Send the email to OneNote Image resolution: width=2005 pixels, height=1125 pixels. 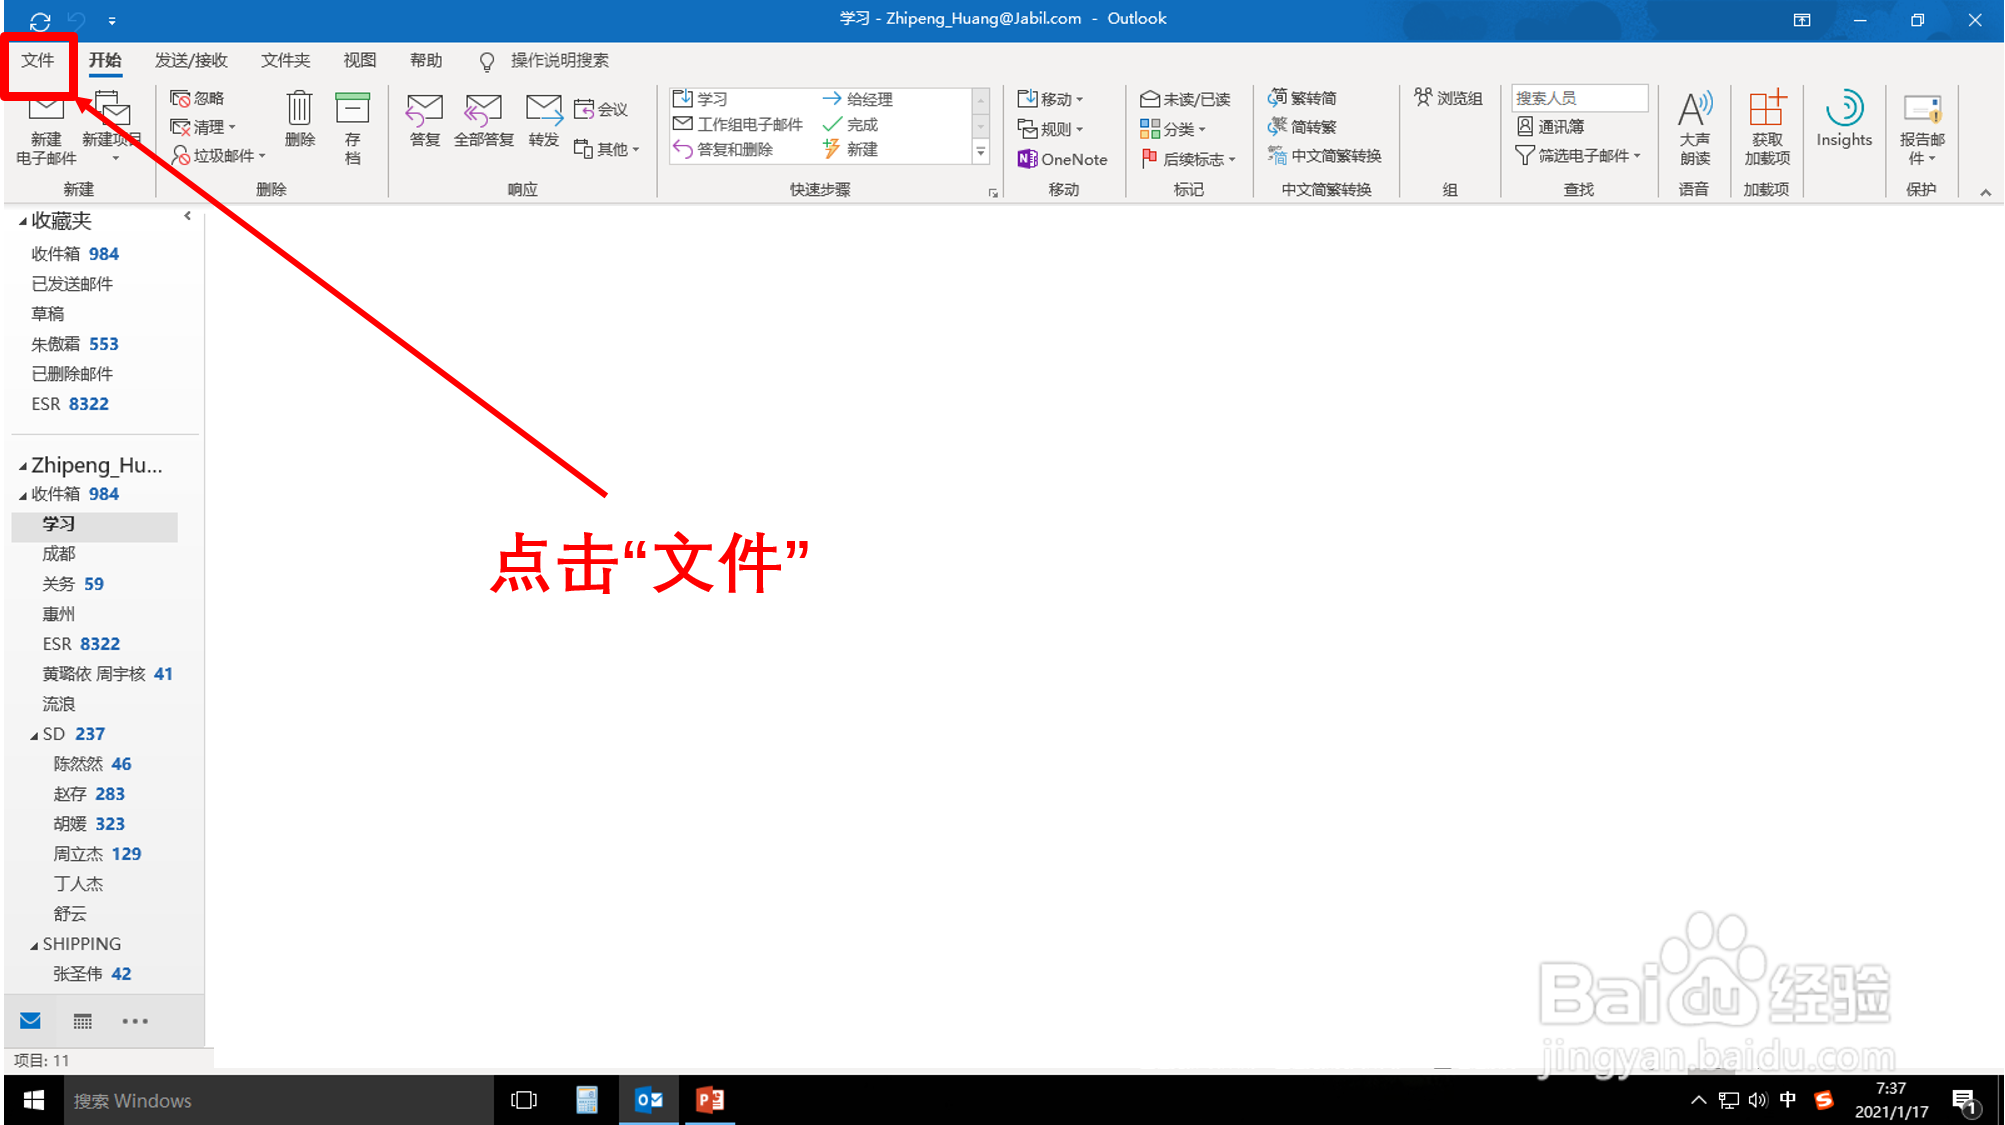1063,158
